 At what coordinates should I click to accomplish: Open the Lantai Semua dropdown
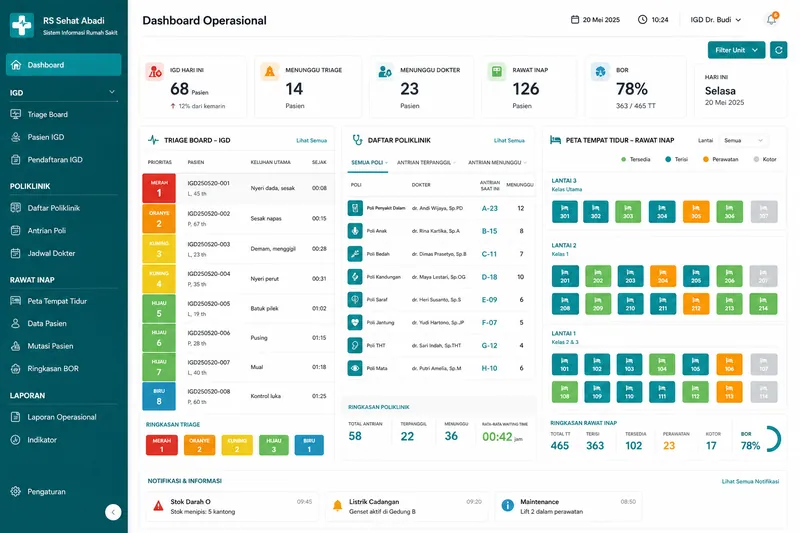[x=742, y=140]
